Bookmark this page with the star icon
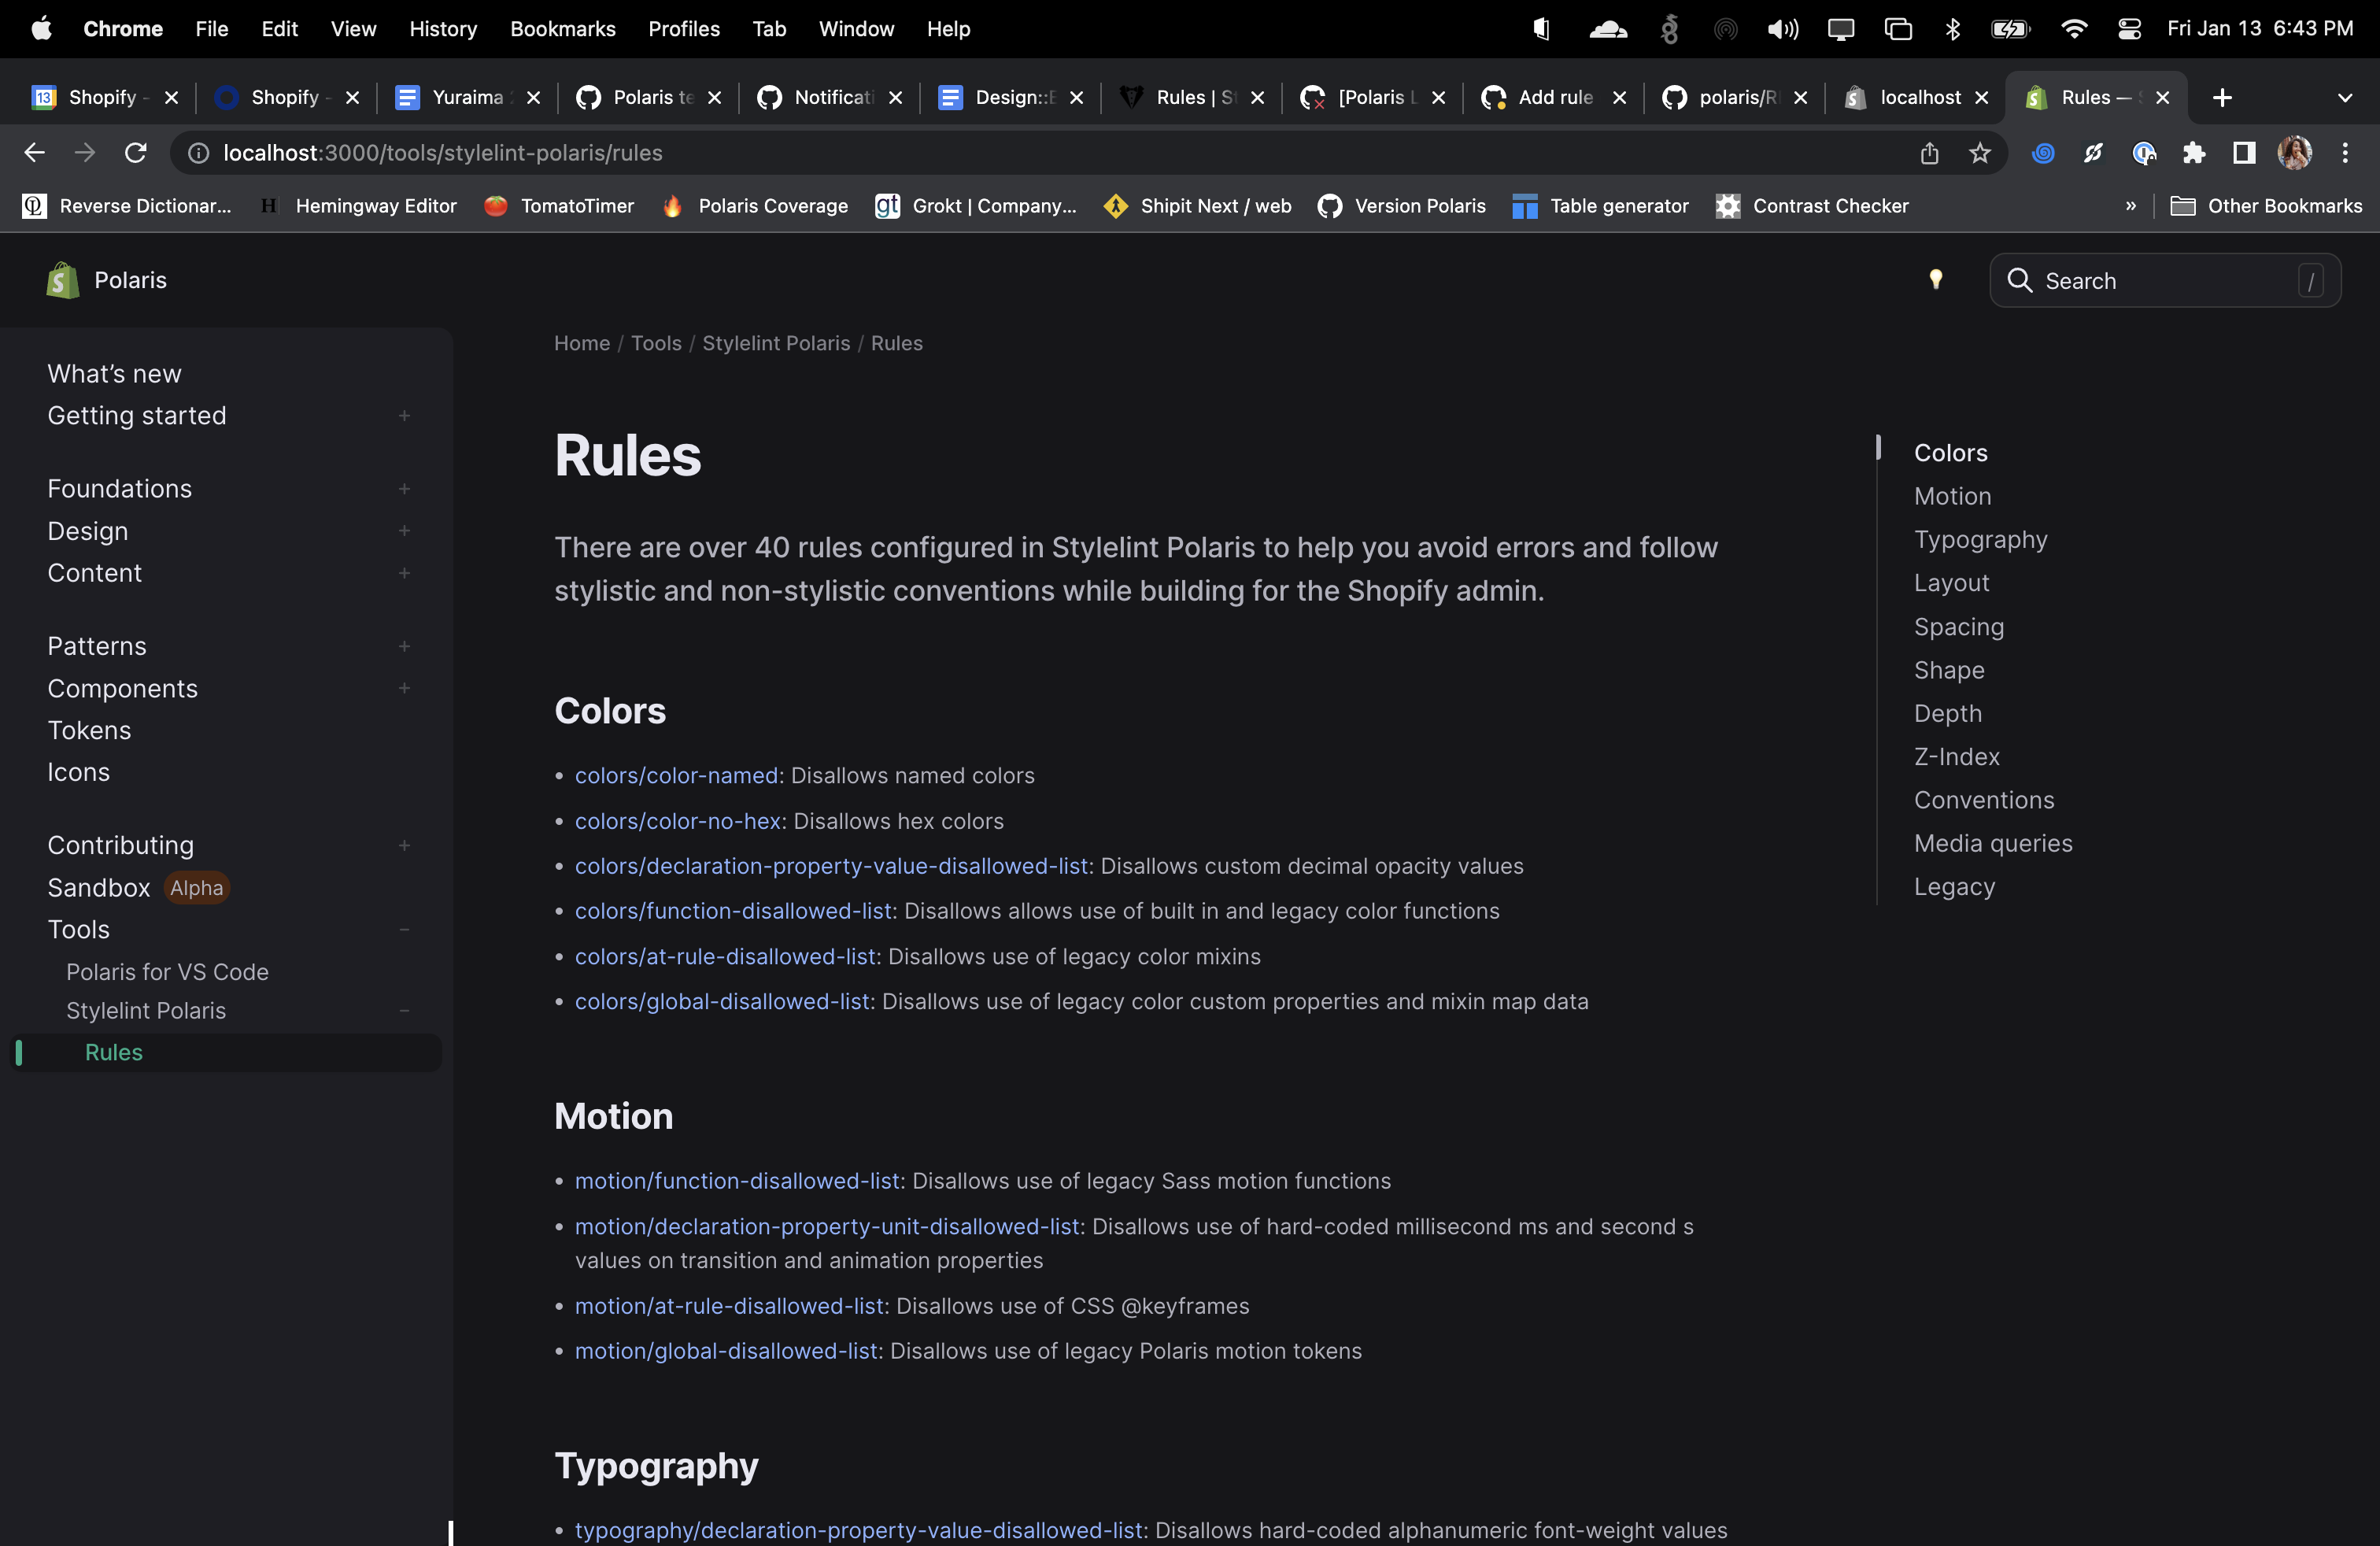The image size is (2380, 1546). tap(1980, 153)
